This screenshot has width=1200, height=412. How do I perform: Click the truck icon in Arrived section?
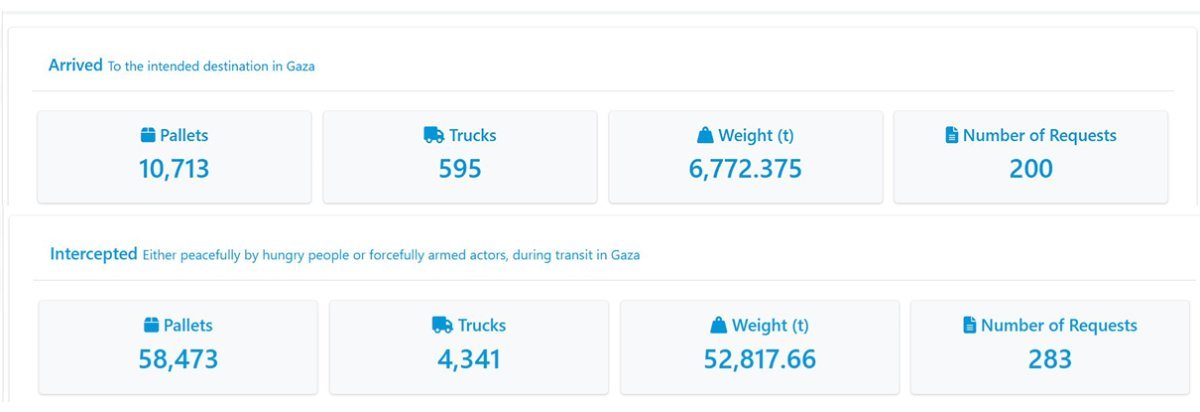(x=433, y=135)
